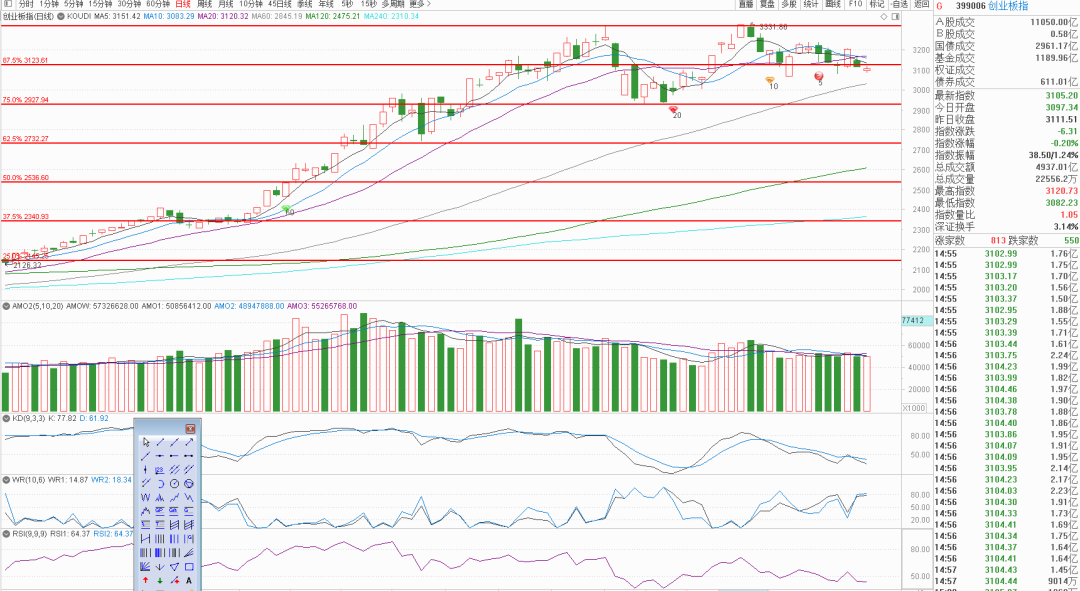Image resolution: width=1080 pixels, height=591 pixels.
Task: Open the 多周期 multi-period view
Action: click(393, 4)
